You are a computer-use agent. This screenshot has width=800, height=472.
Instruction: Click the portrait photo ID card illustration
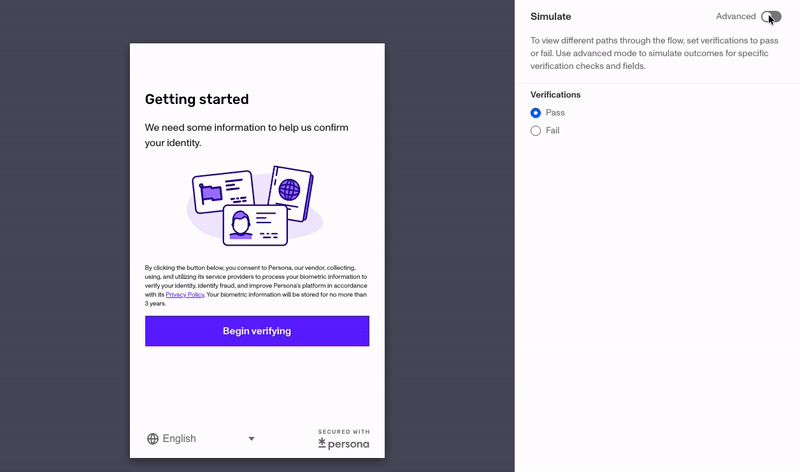coord(255,225)
